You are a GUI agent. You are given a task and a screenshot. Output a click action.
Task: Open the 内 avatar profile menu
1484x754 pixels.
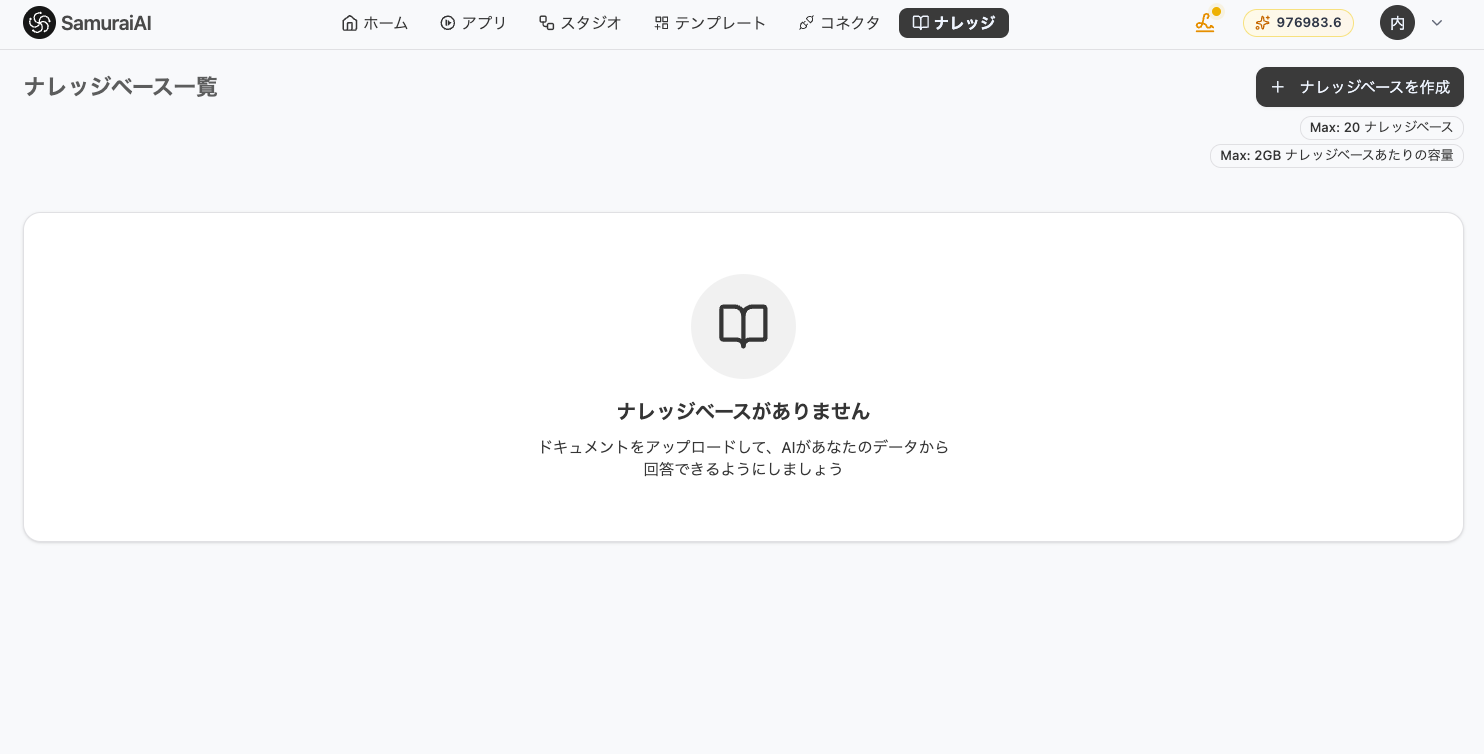click(x=1397, y=22)
